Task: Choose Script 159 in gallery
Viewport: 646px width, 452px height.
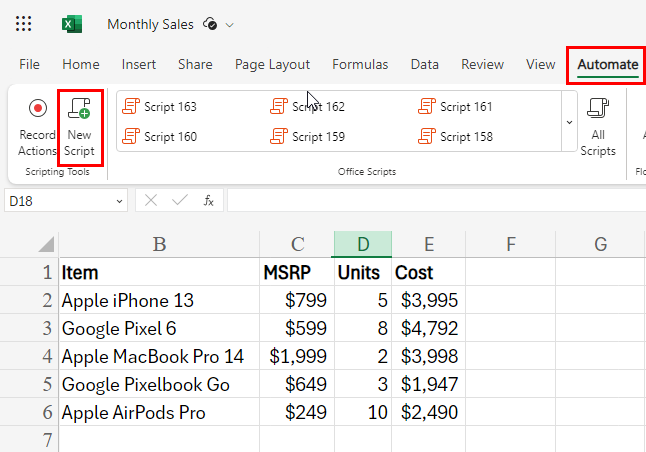Action: click(307, 136)
